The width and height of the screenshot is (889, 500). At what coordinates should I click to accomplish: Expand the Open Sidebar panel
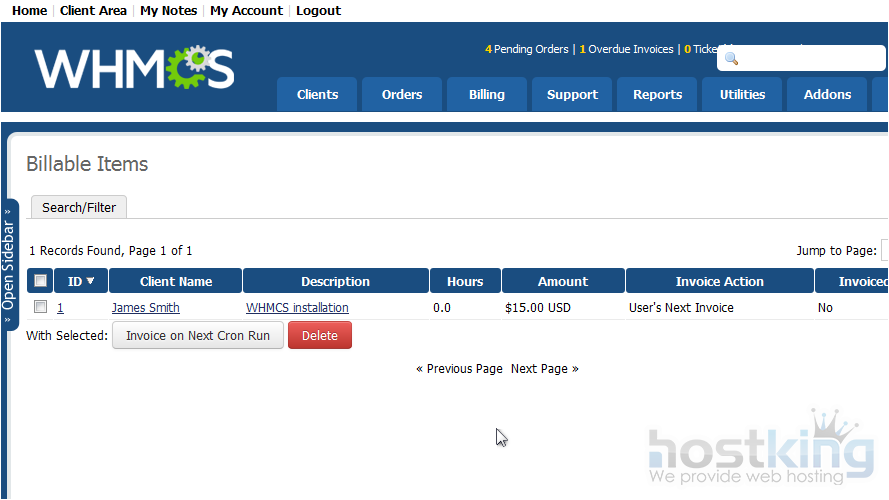pos(9,265)
